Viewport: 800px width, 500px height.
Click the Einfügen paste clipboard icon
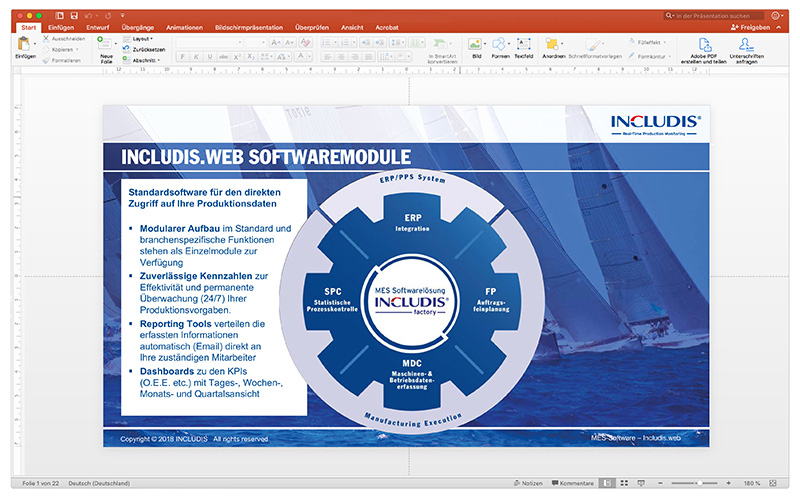point(24,44)
